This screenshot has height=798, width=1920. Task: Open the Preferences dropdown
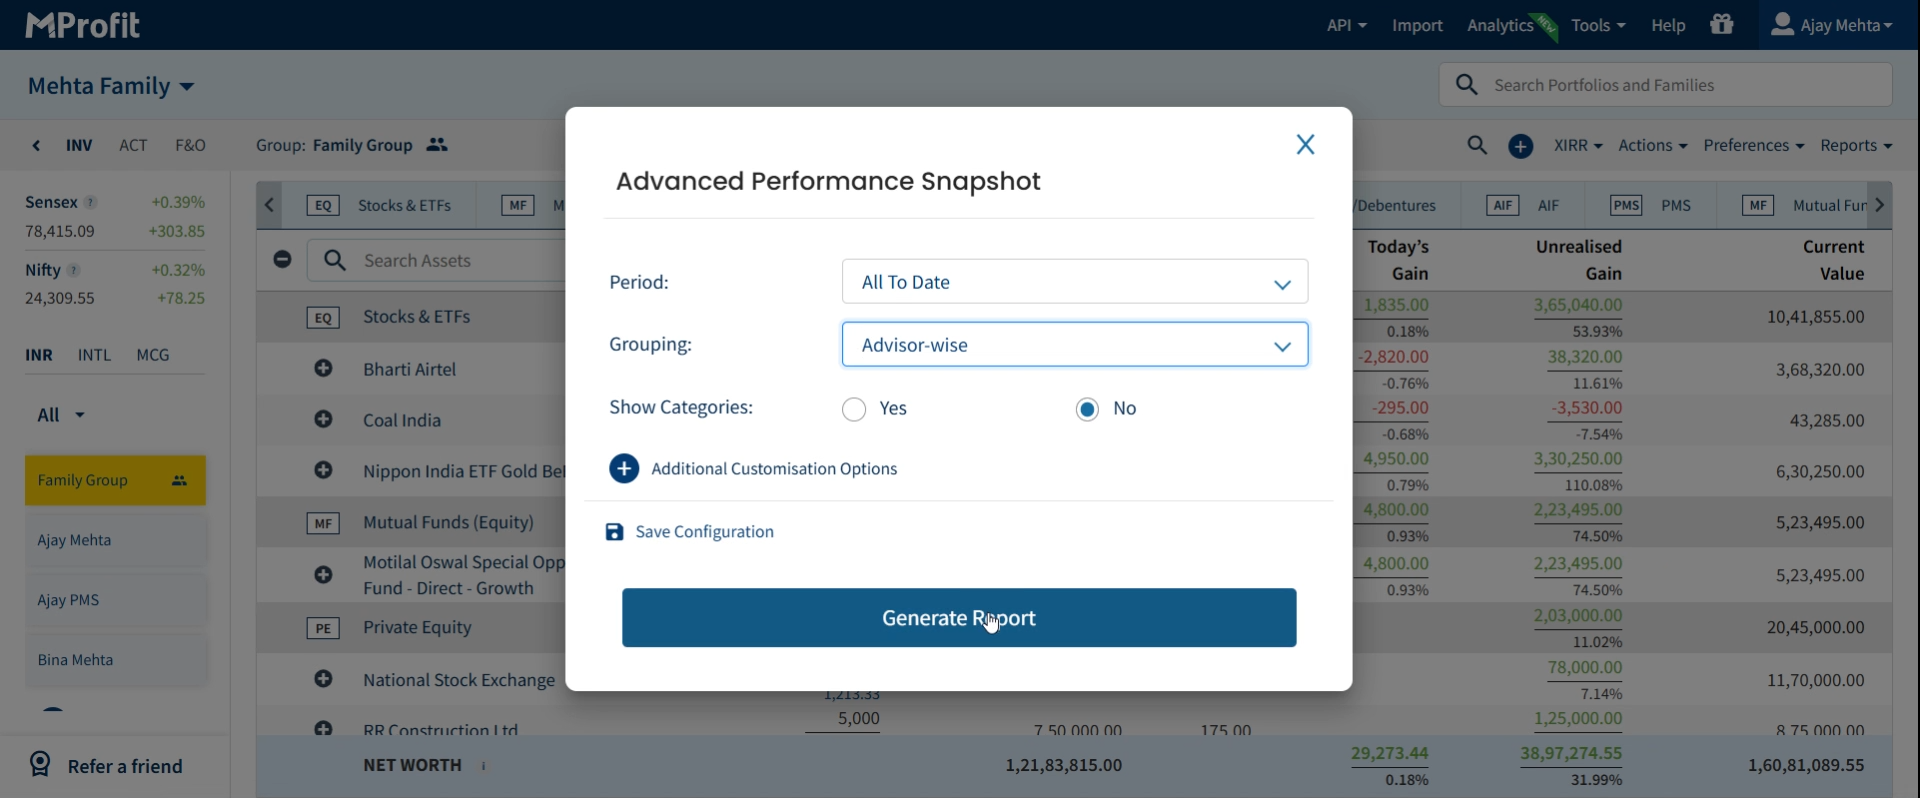(1754, 146)
